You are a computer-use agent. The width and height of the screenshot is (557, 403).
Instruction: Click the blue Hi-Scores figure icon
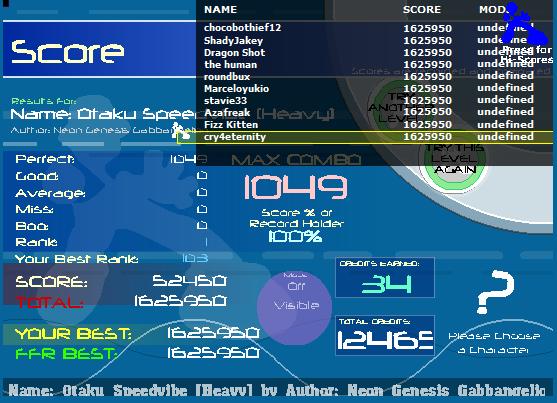point(521,24)
